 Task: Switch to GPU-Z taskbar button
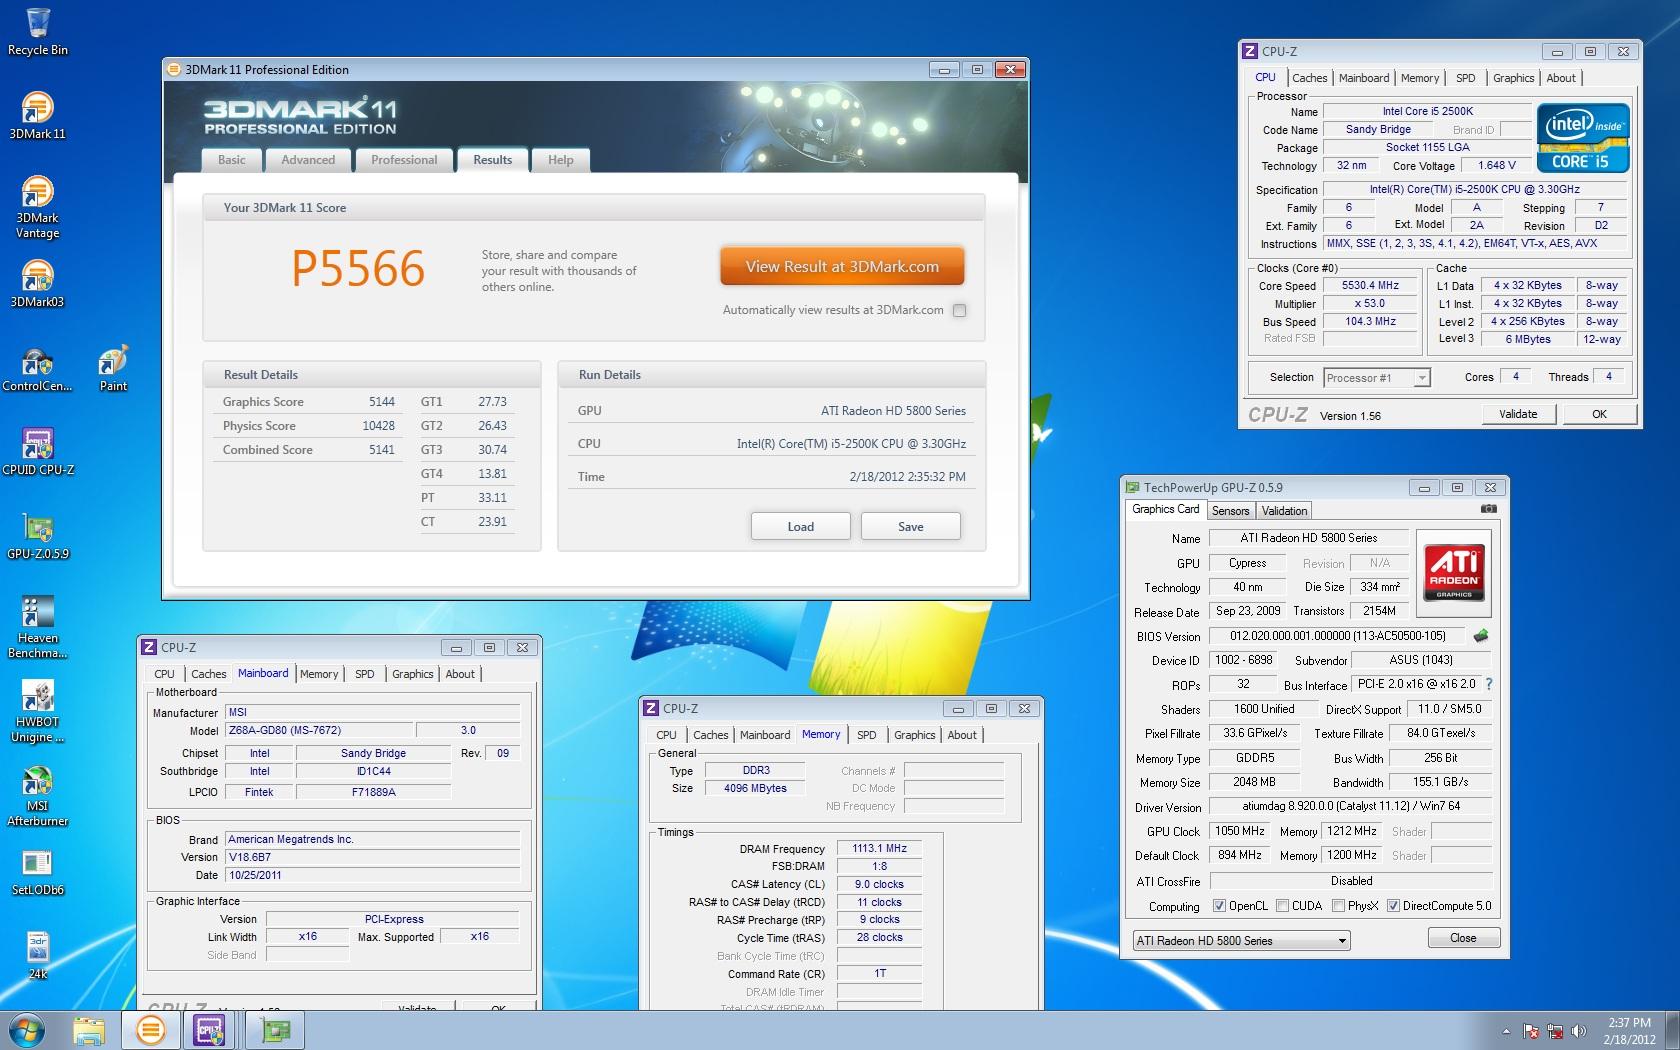tap(274, 1030)
